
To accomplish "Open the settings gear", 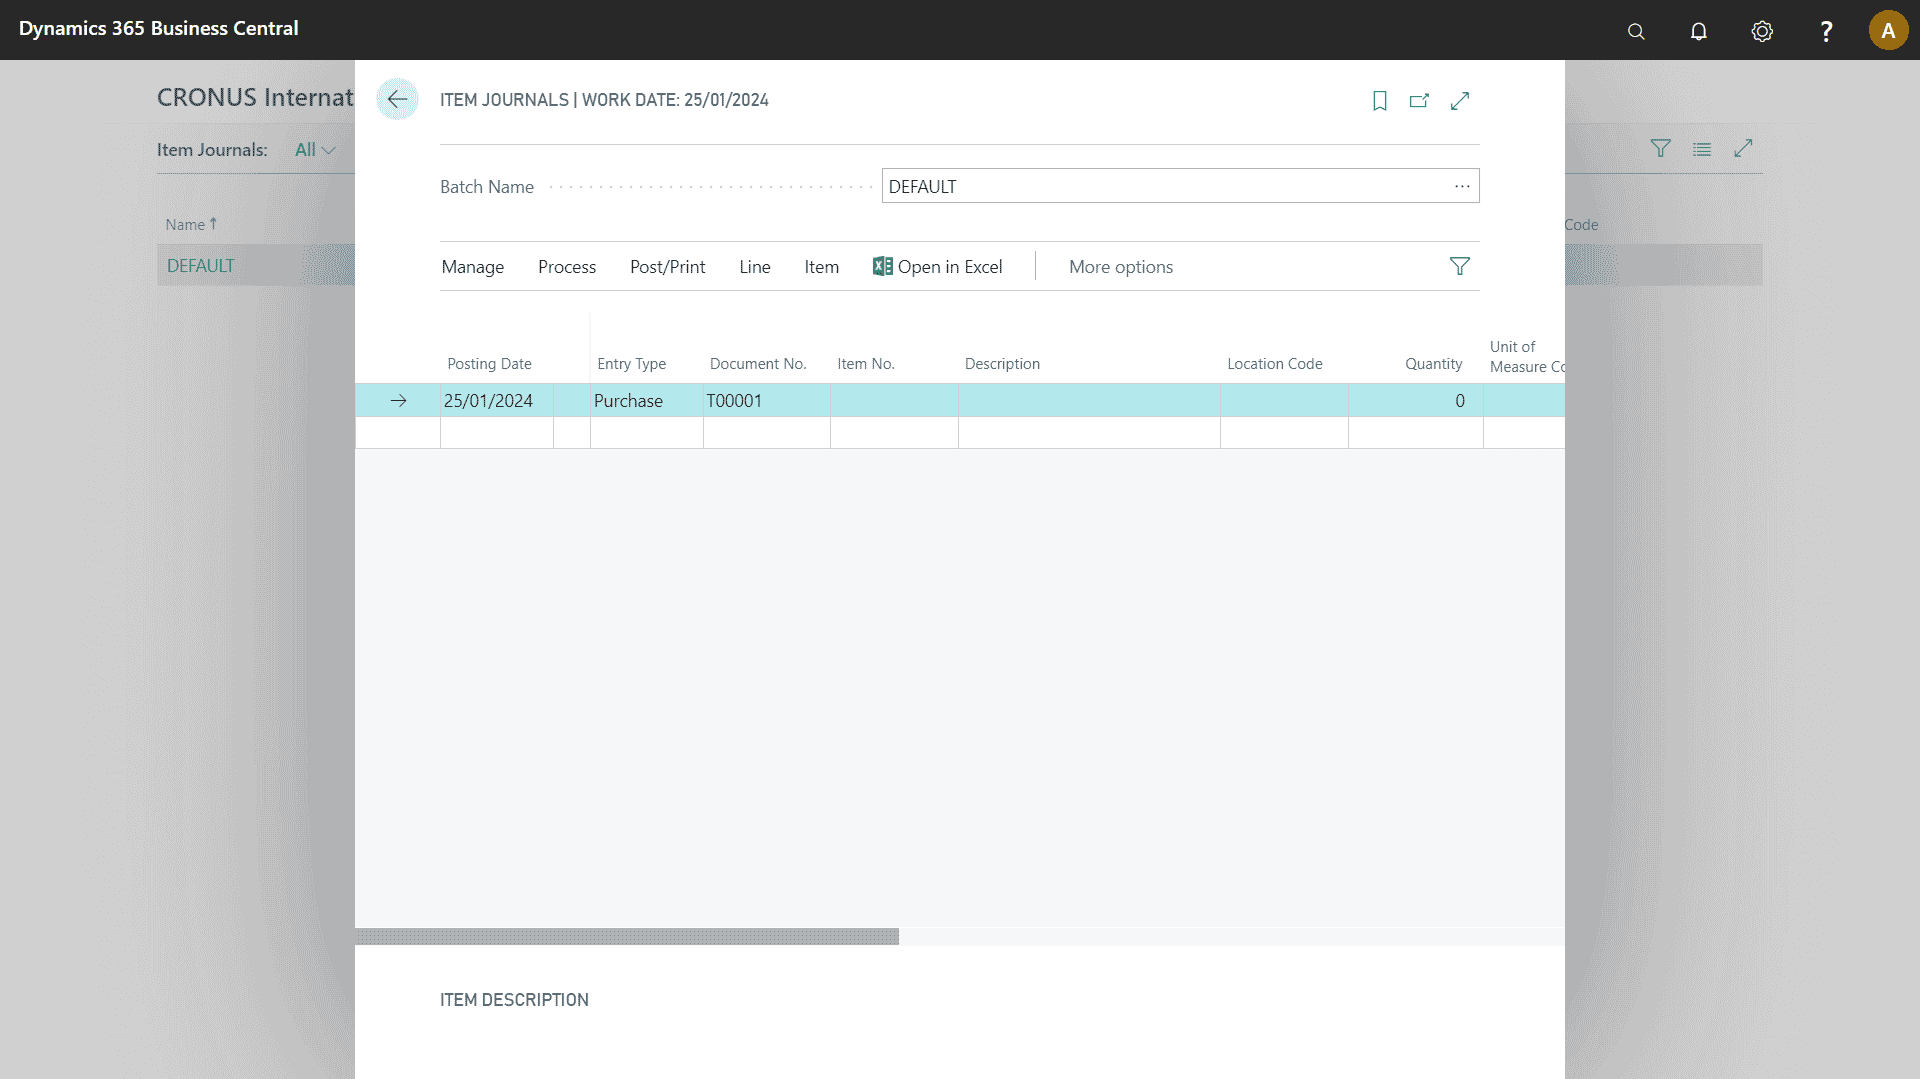I will coord(1762,31).
